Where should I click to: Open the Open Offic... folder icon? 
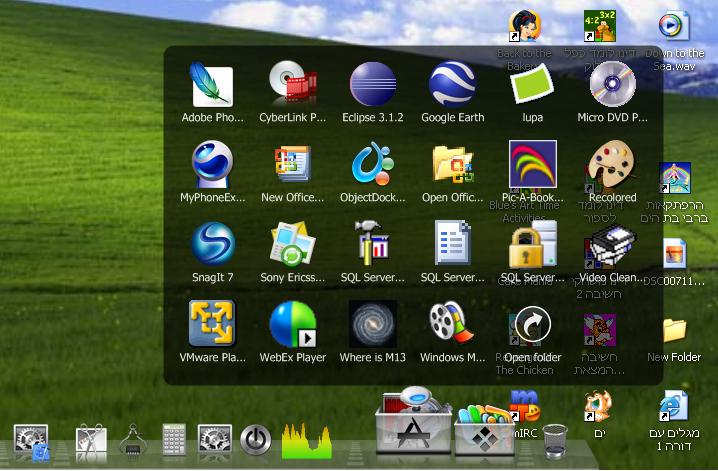(452, 164)
